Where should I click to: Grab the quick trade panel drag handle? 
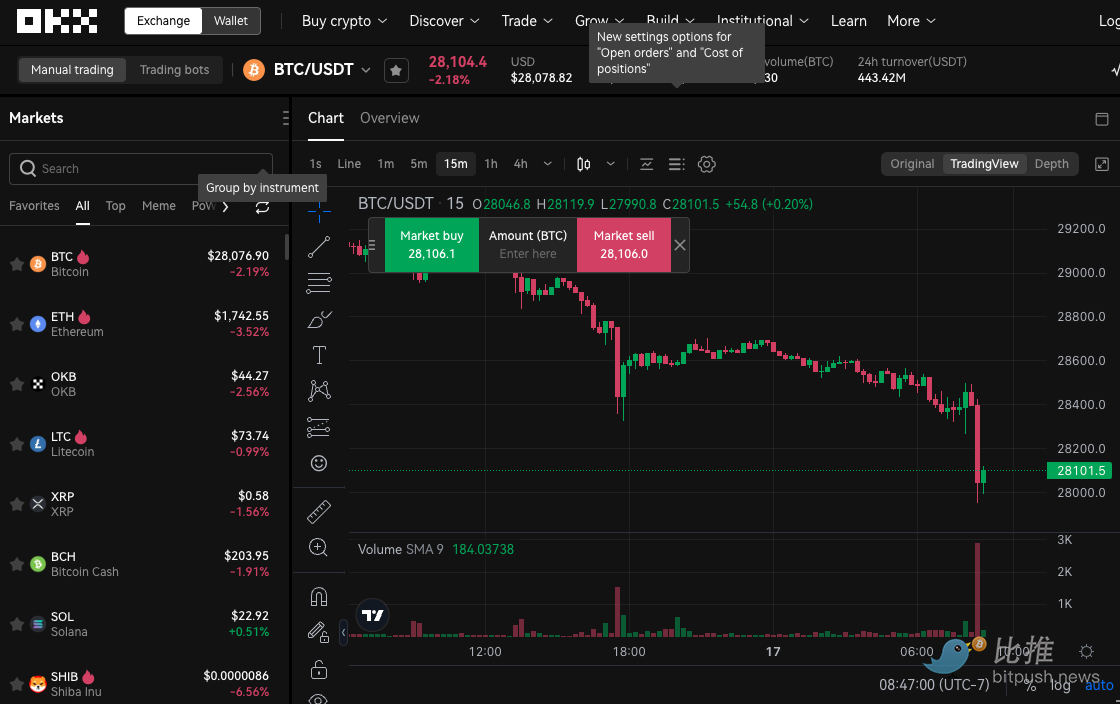(372, 245)
